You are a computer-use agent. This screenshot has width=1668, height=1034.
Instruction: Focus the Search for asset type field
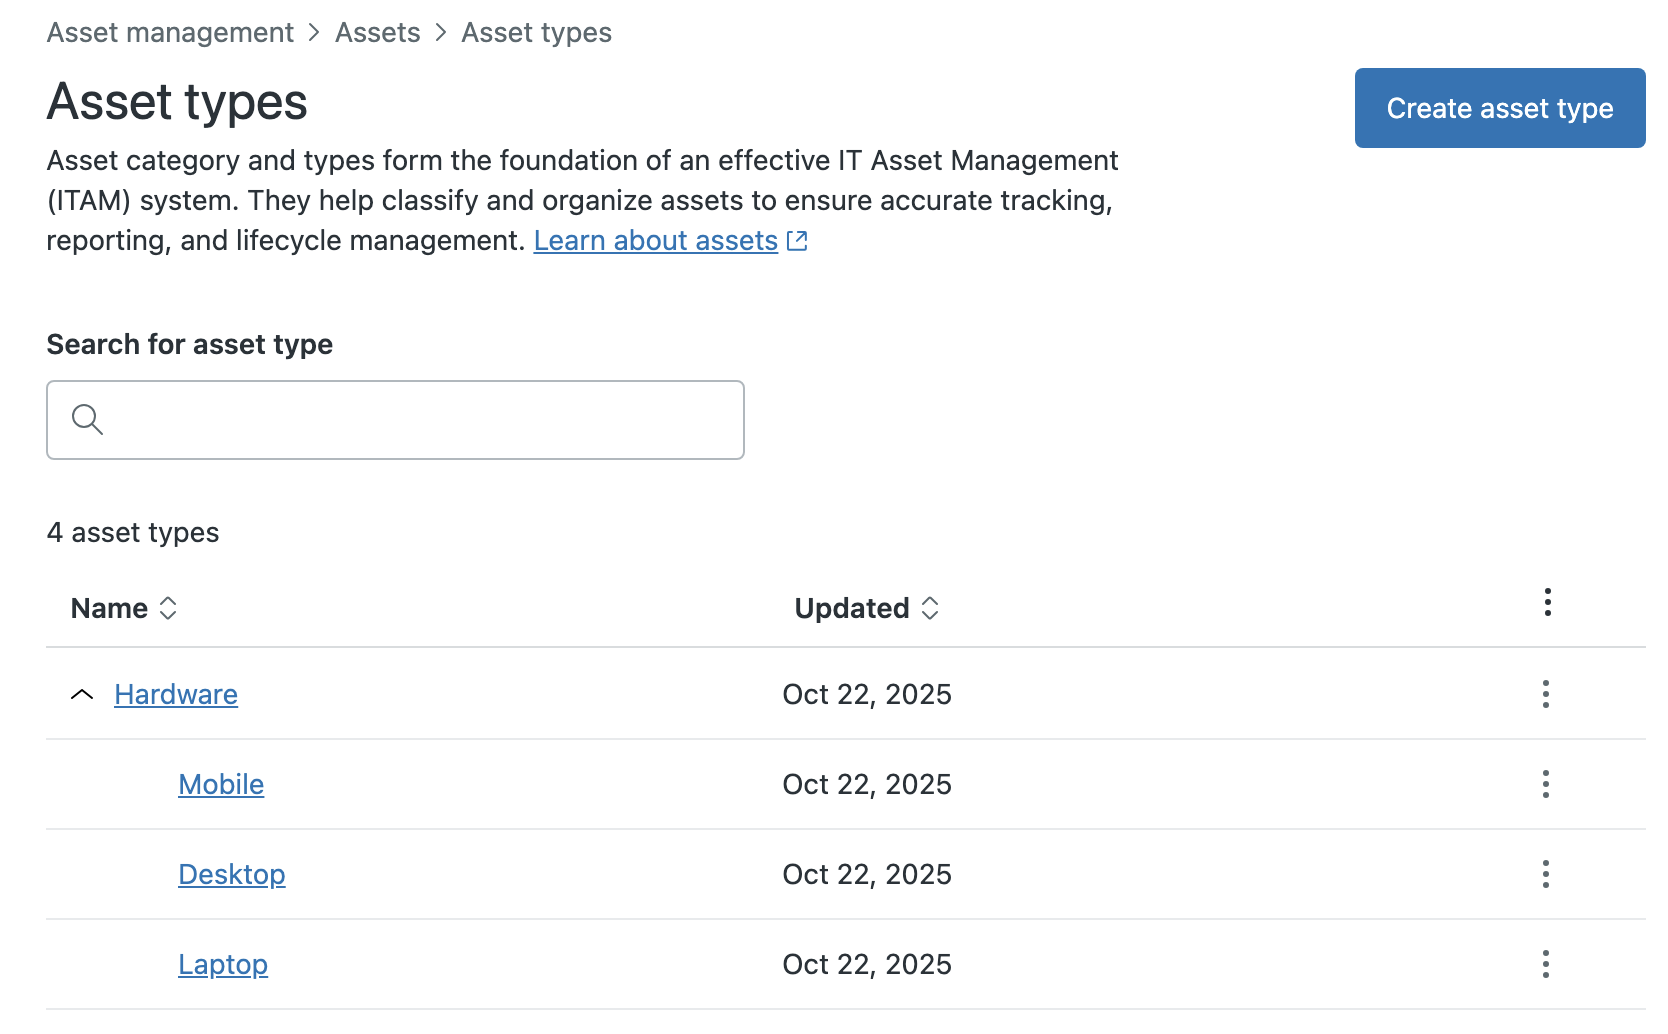click(x=420, y=420)
